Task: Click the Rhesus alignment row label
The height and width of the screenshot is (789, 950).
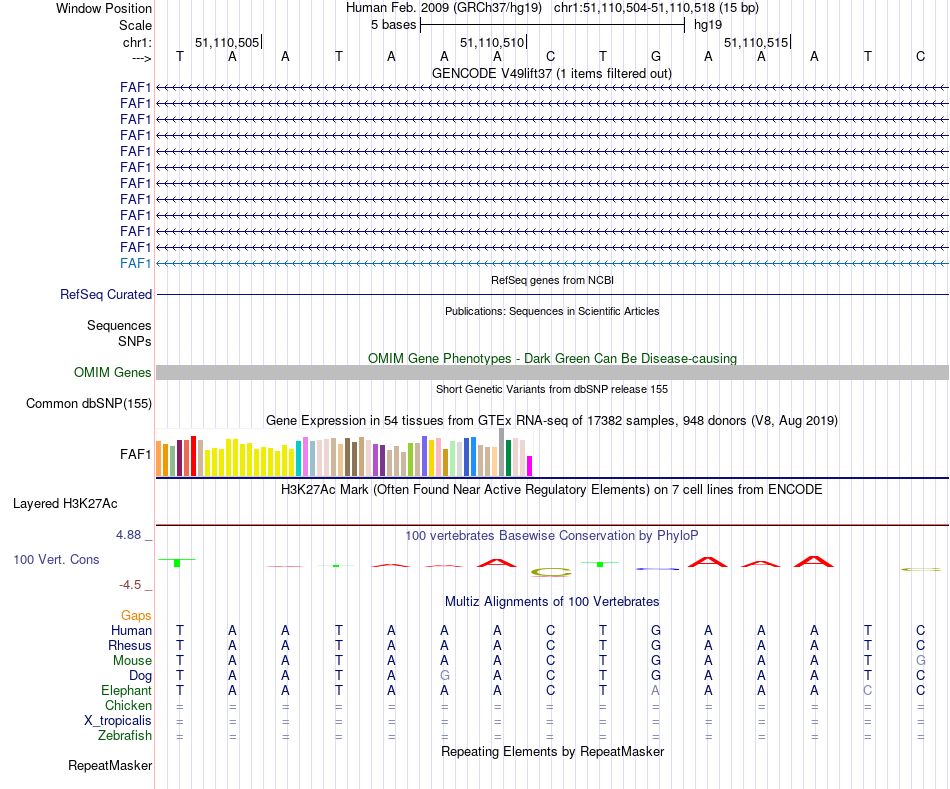Action: pyautogui.click(x=130, y=646)
